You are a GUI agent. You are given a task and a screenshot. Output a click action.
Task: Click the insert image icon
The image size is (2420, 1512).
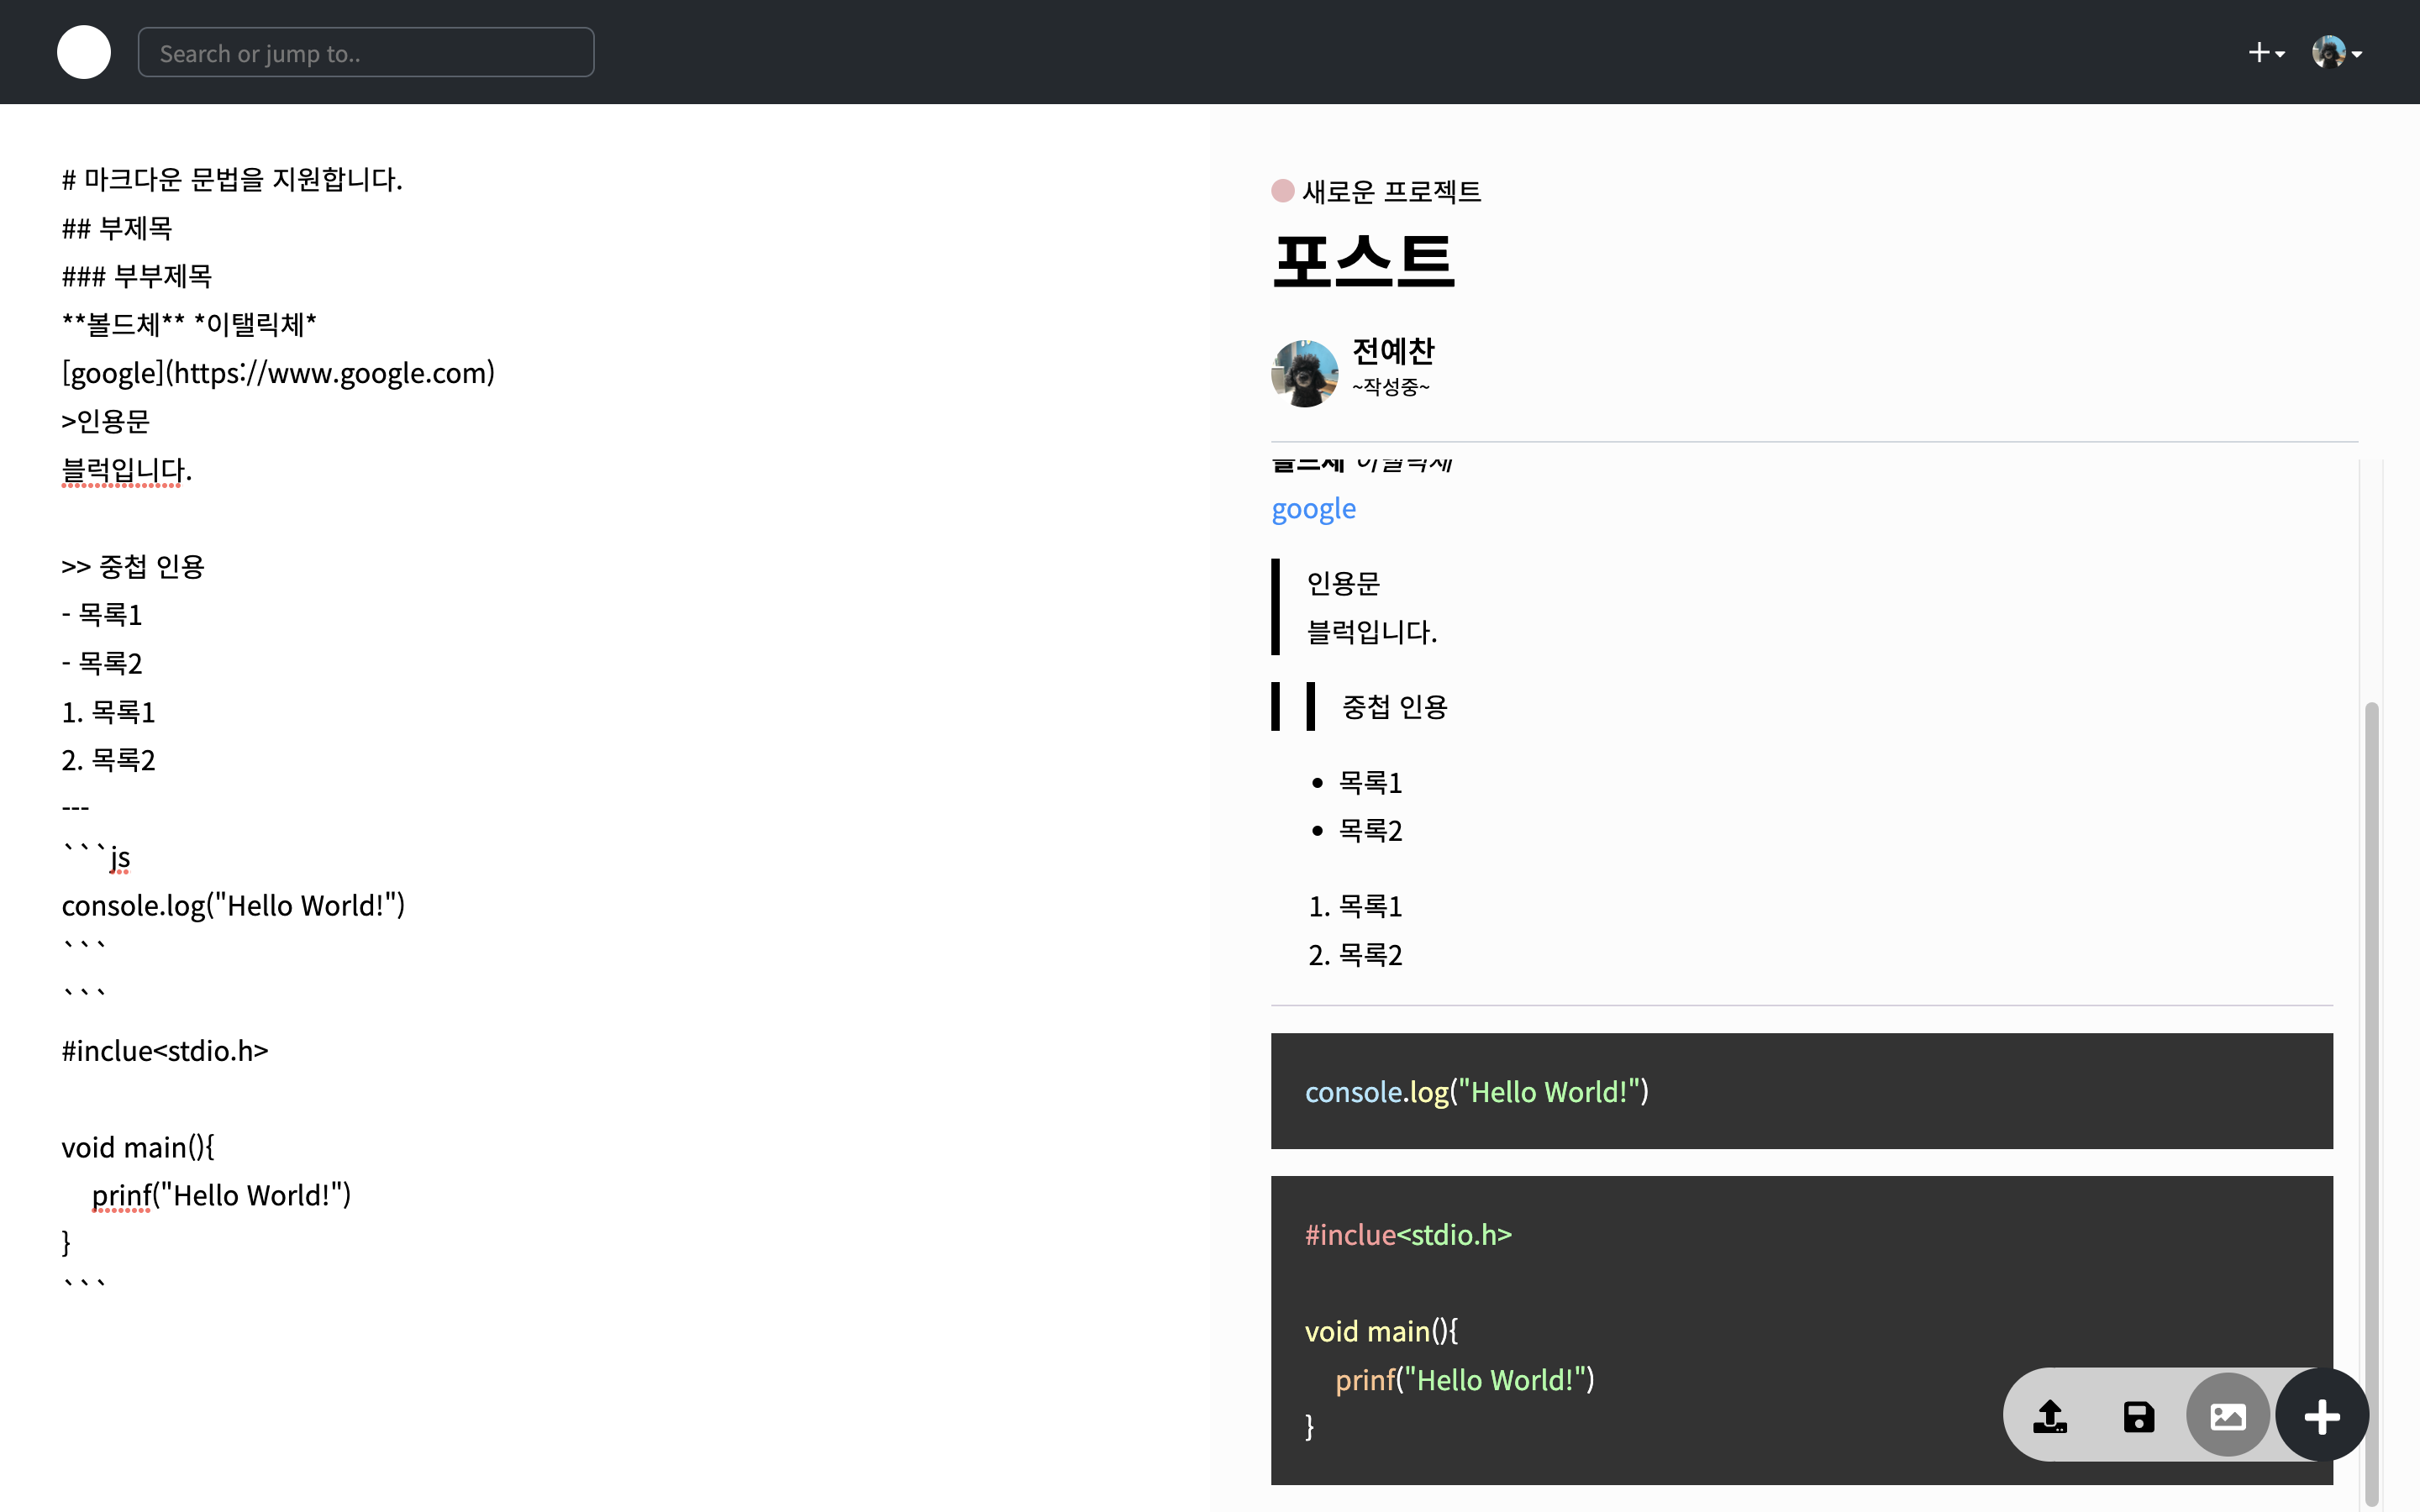click(2227, 1416)
